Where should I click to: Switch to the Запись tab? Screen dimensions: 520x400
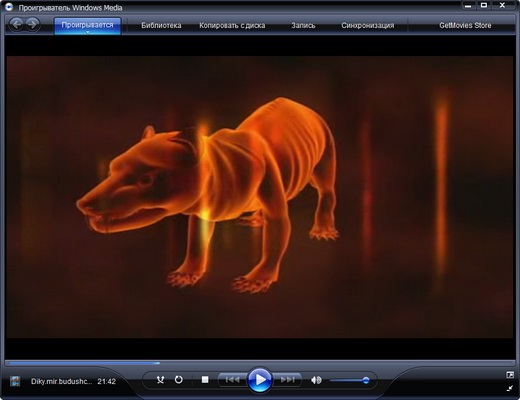click(x=303, y=25)
